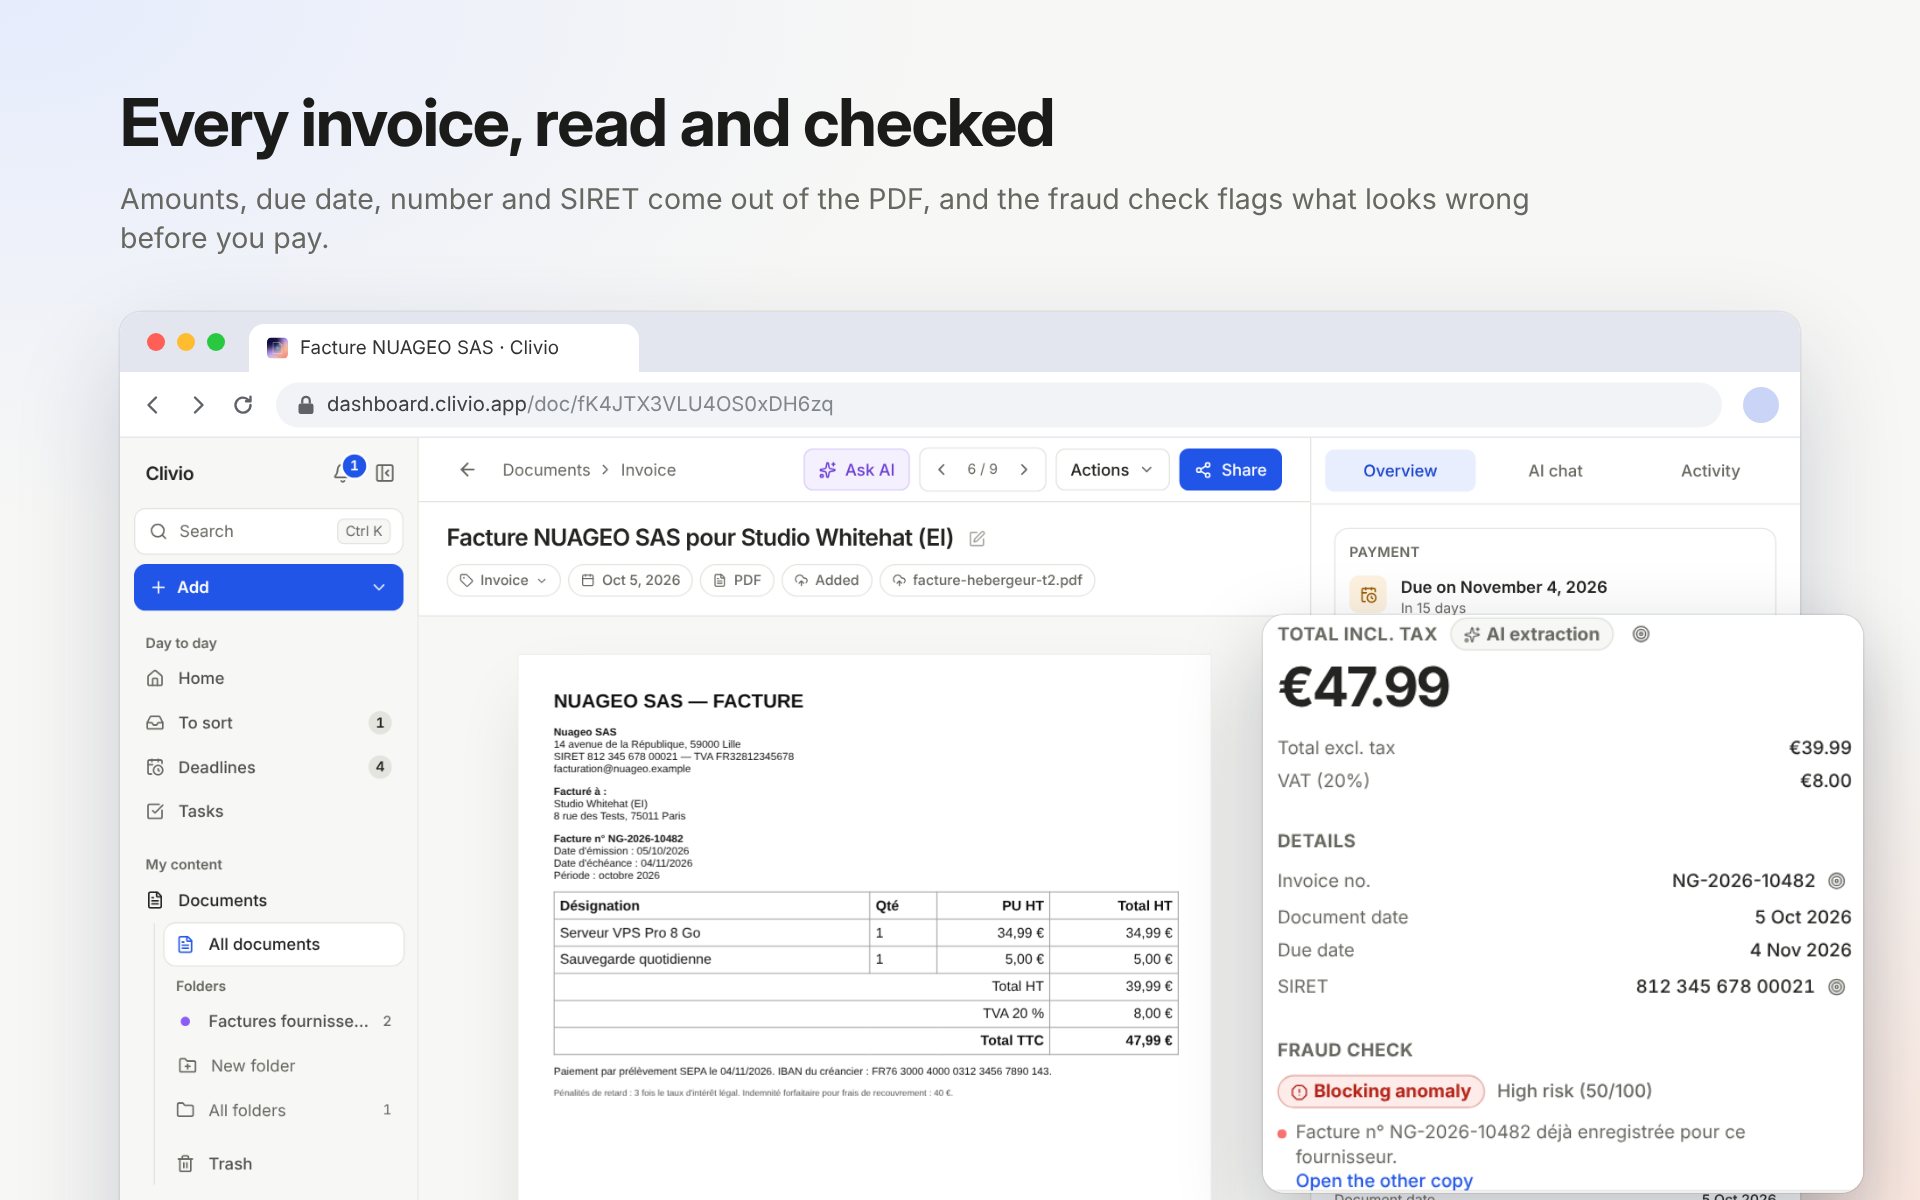Open the other copy link

click(1384, 1181)
